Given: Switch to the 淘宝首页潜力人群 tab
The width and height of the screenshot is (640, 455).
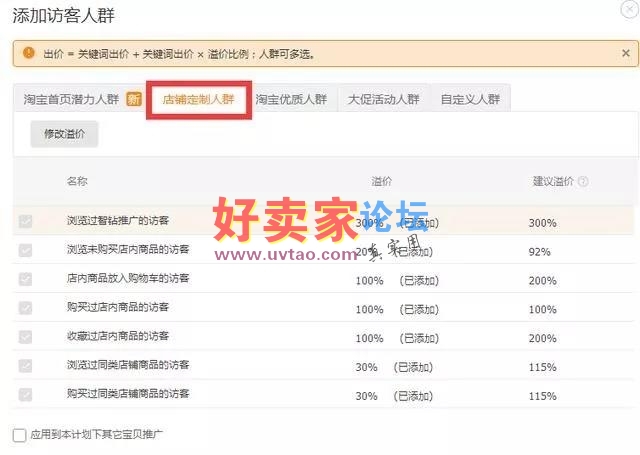Looking at the screenshot, I should pyautogui.click(x=71, y=99).
